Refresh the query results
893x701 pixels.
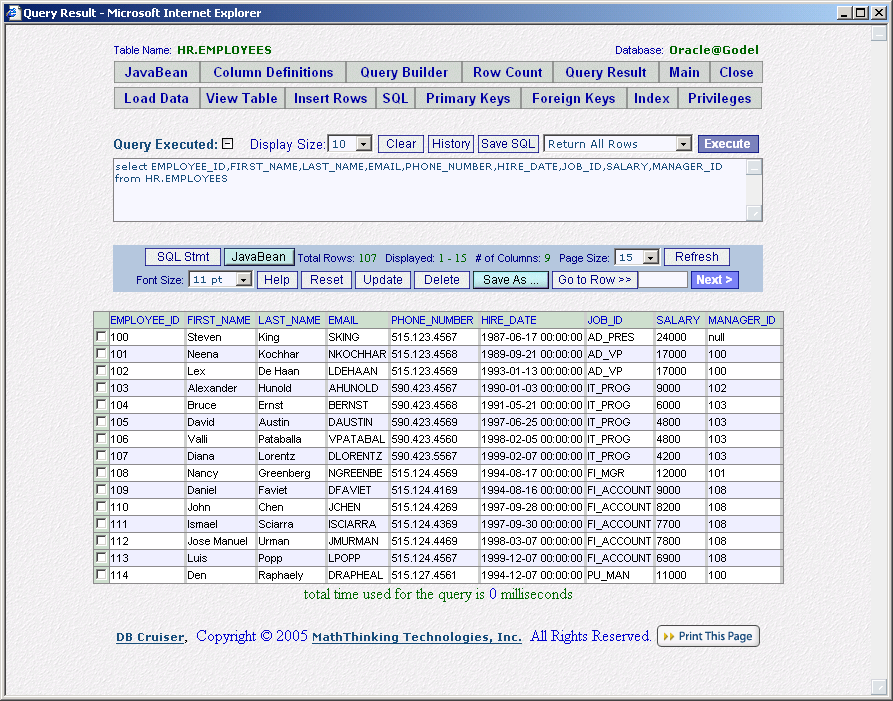click(697, 257)
